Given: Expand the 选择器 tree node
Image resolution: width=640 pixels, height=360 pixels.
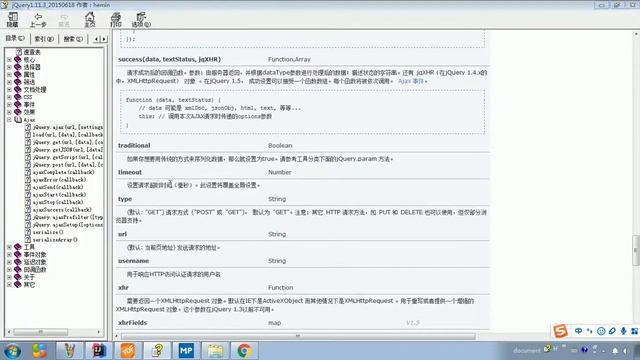Looking at the screenshot, I should [9, 67].
